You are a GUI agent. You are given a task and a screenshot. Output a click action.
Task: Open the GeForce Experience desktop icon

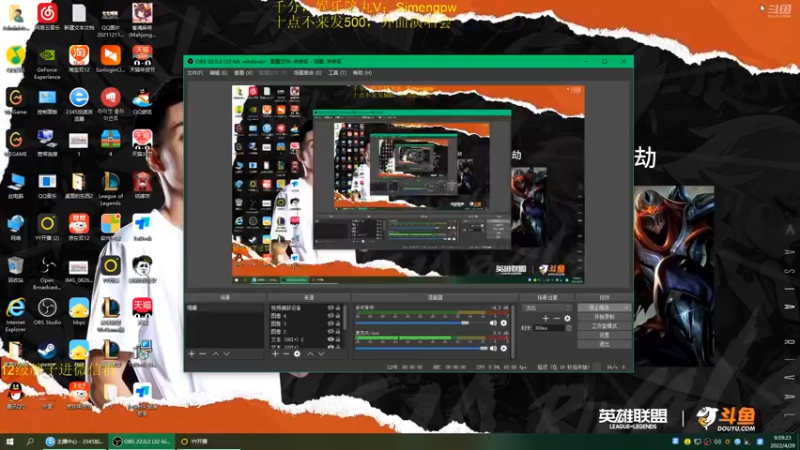(47, 63)
